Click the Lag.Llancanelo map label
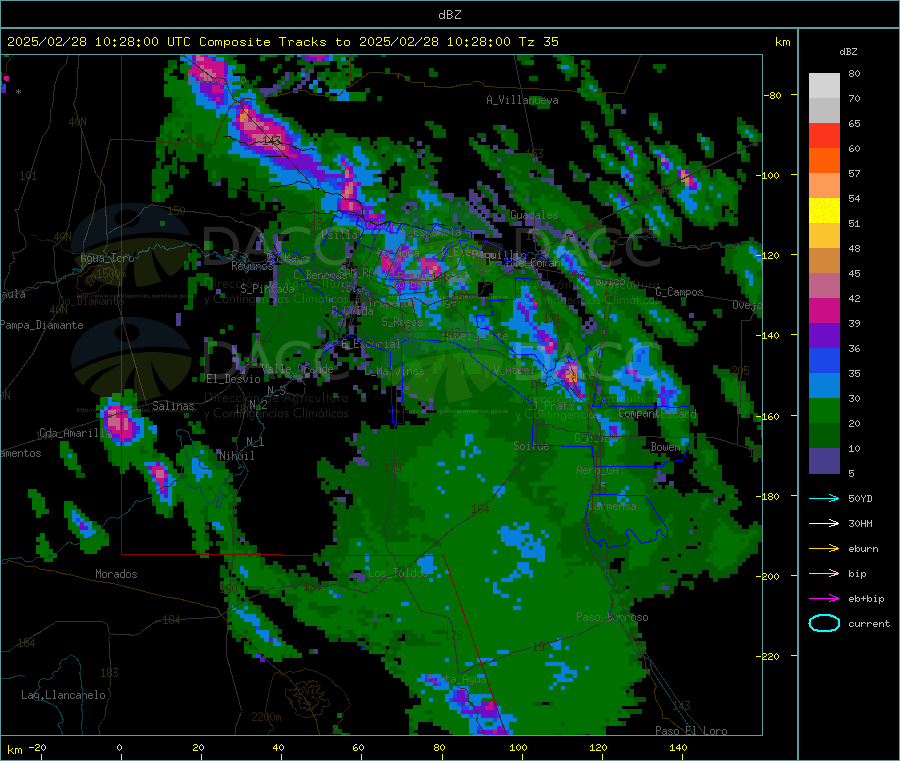 (x=63, y=695)
